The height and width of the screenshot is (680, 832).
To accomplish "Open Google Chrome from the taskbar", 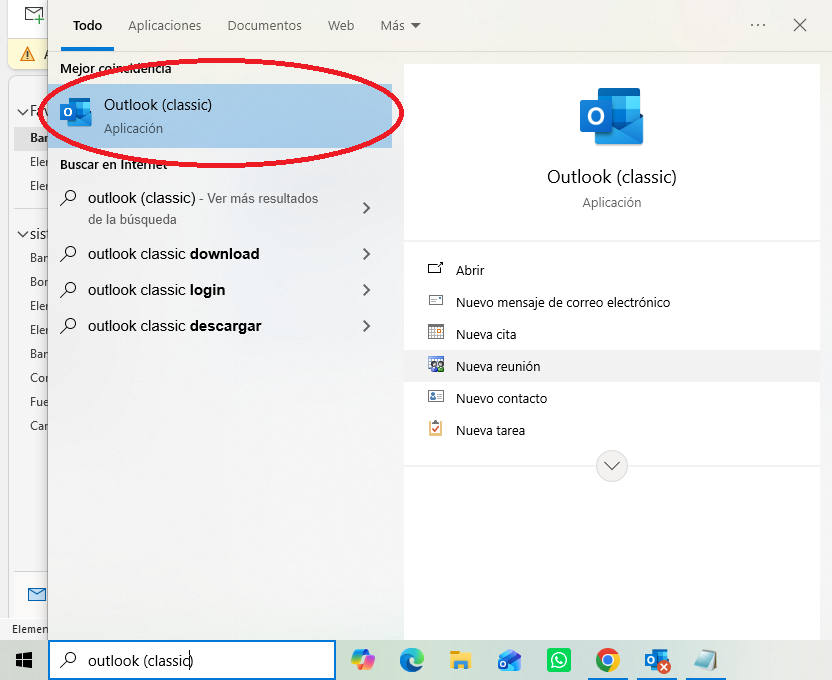I will (608, 660).
